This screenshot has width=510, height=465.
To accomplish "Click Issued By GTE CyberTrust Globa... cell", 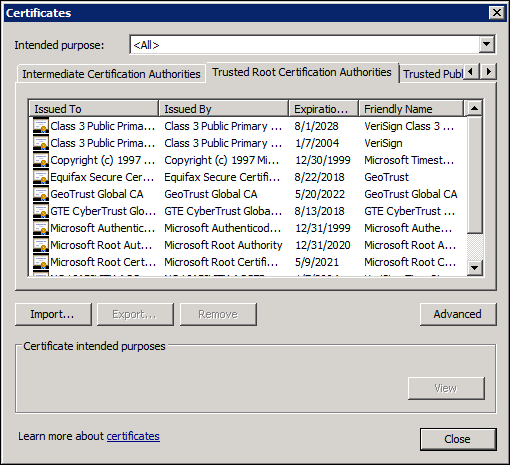I will tap(223, 211).
